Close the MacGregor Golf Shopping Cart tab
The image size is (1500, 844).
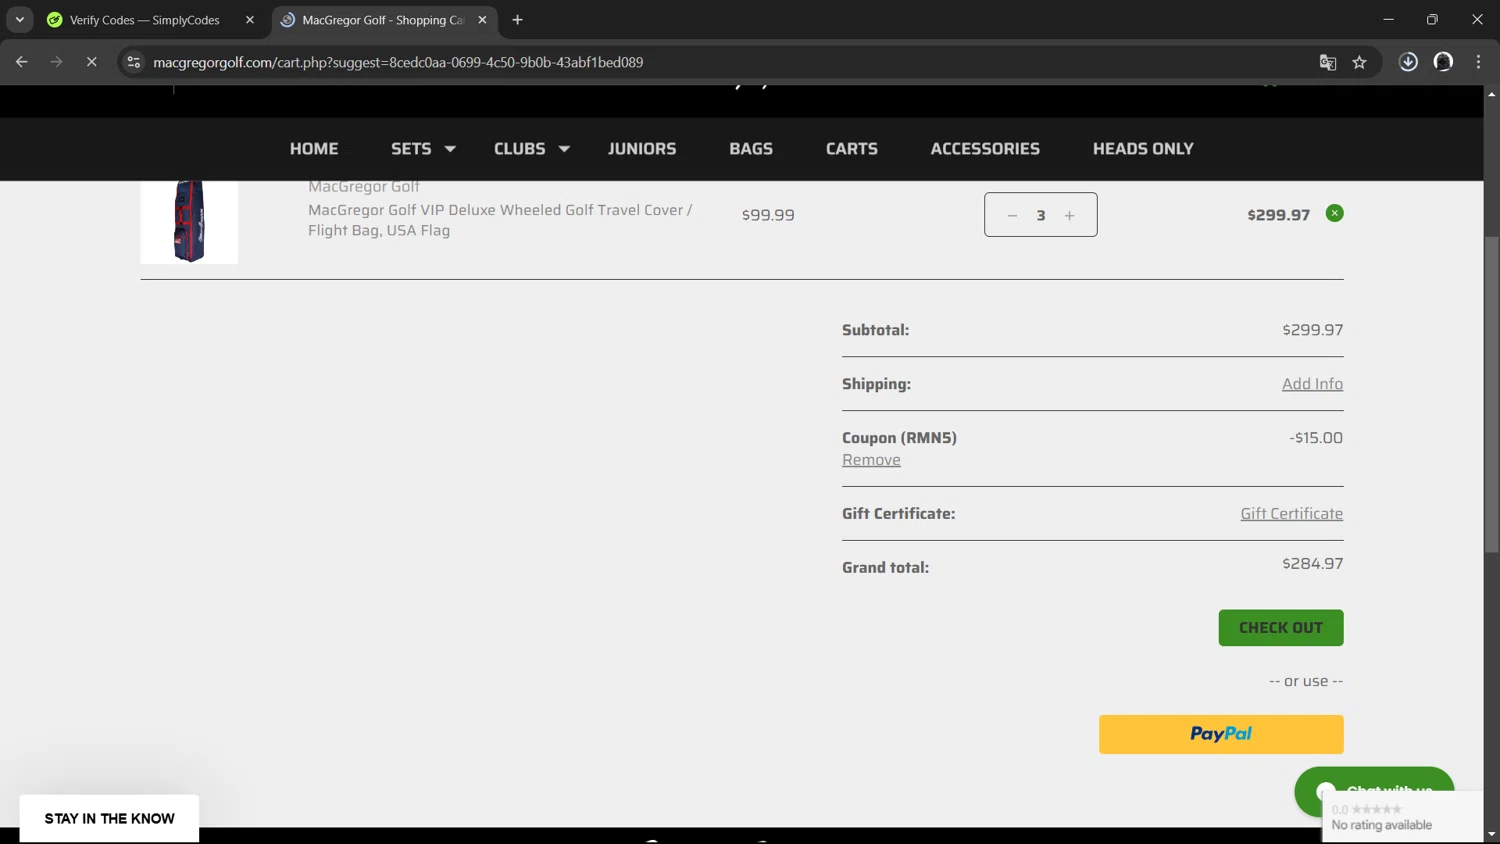482,20
